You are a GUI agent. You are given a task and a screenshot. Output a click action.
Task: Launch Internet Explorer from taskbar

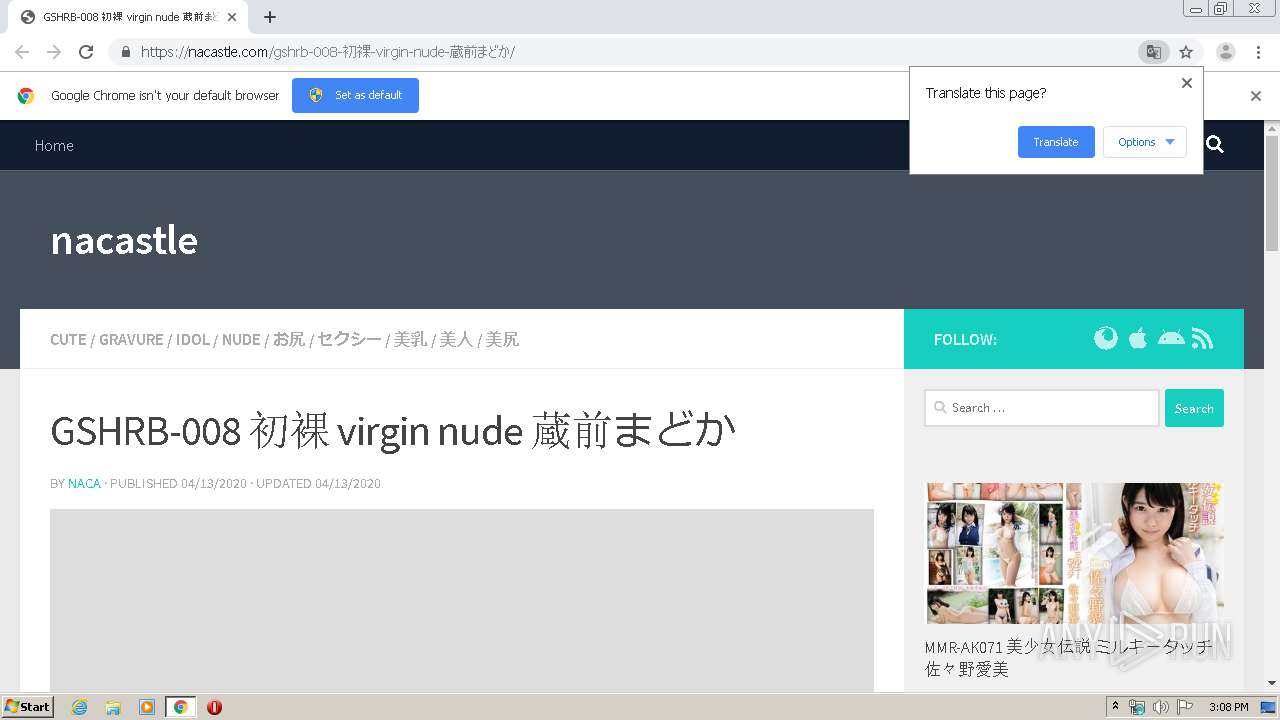[80, 707]
